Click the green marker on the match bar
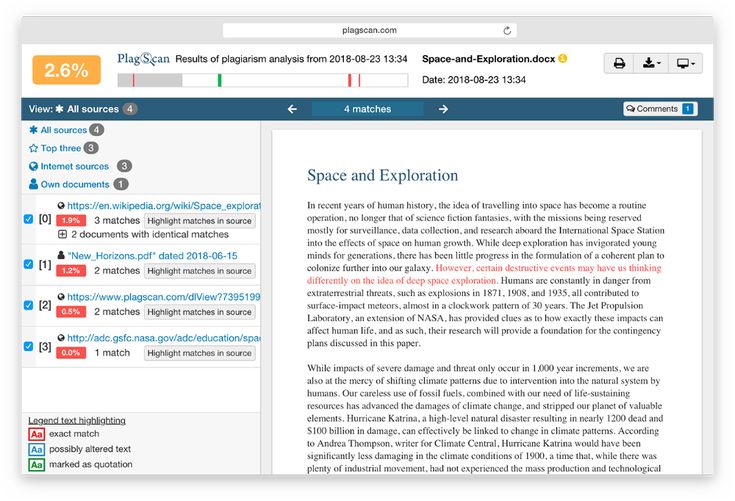 (219, 80)
